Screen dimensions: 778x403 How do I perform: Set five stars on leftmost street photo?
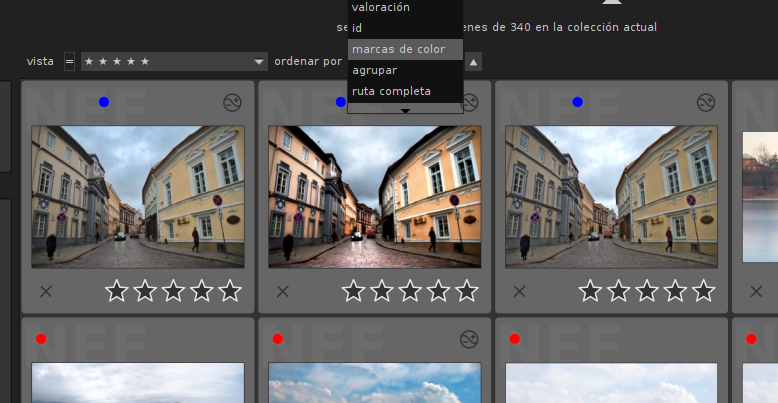(x=230, y=291)
